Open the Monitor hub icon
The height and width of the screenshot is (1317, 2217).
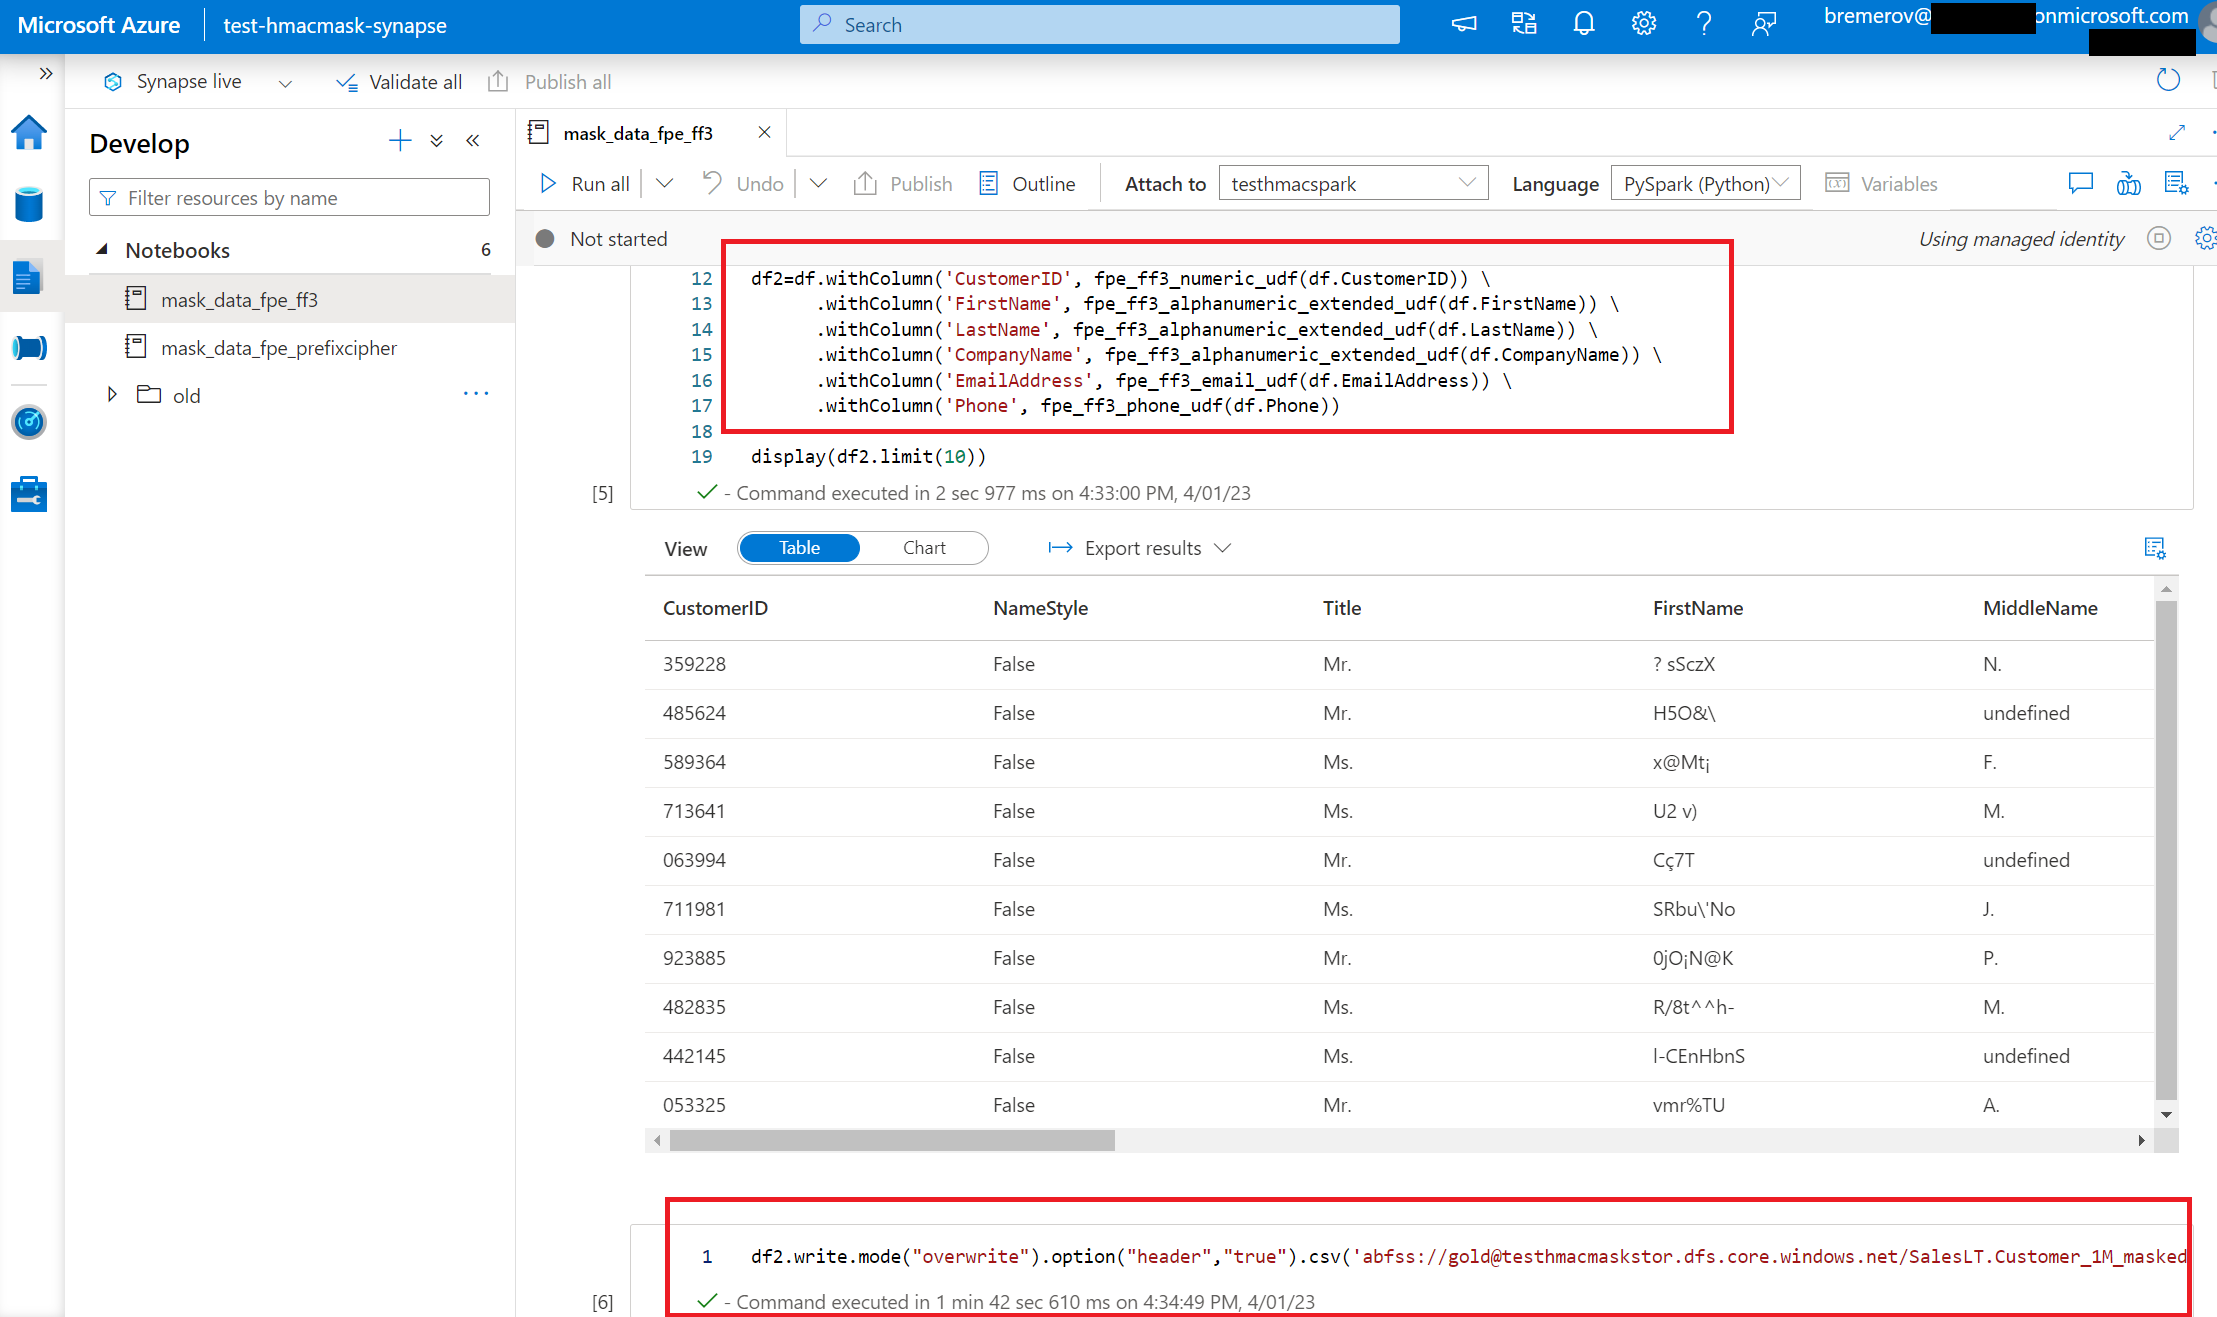tap(29, 422)
